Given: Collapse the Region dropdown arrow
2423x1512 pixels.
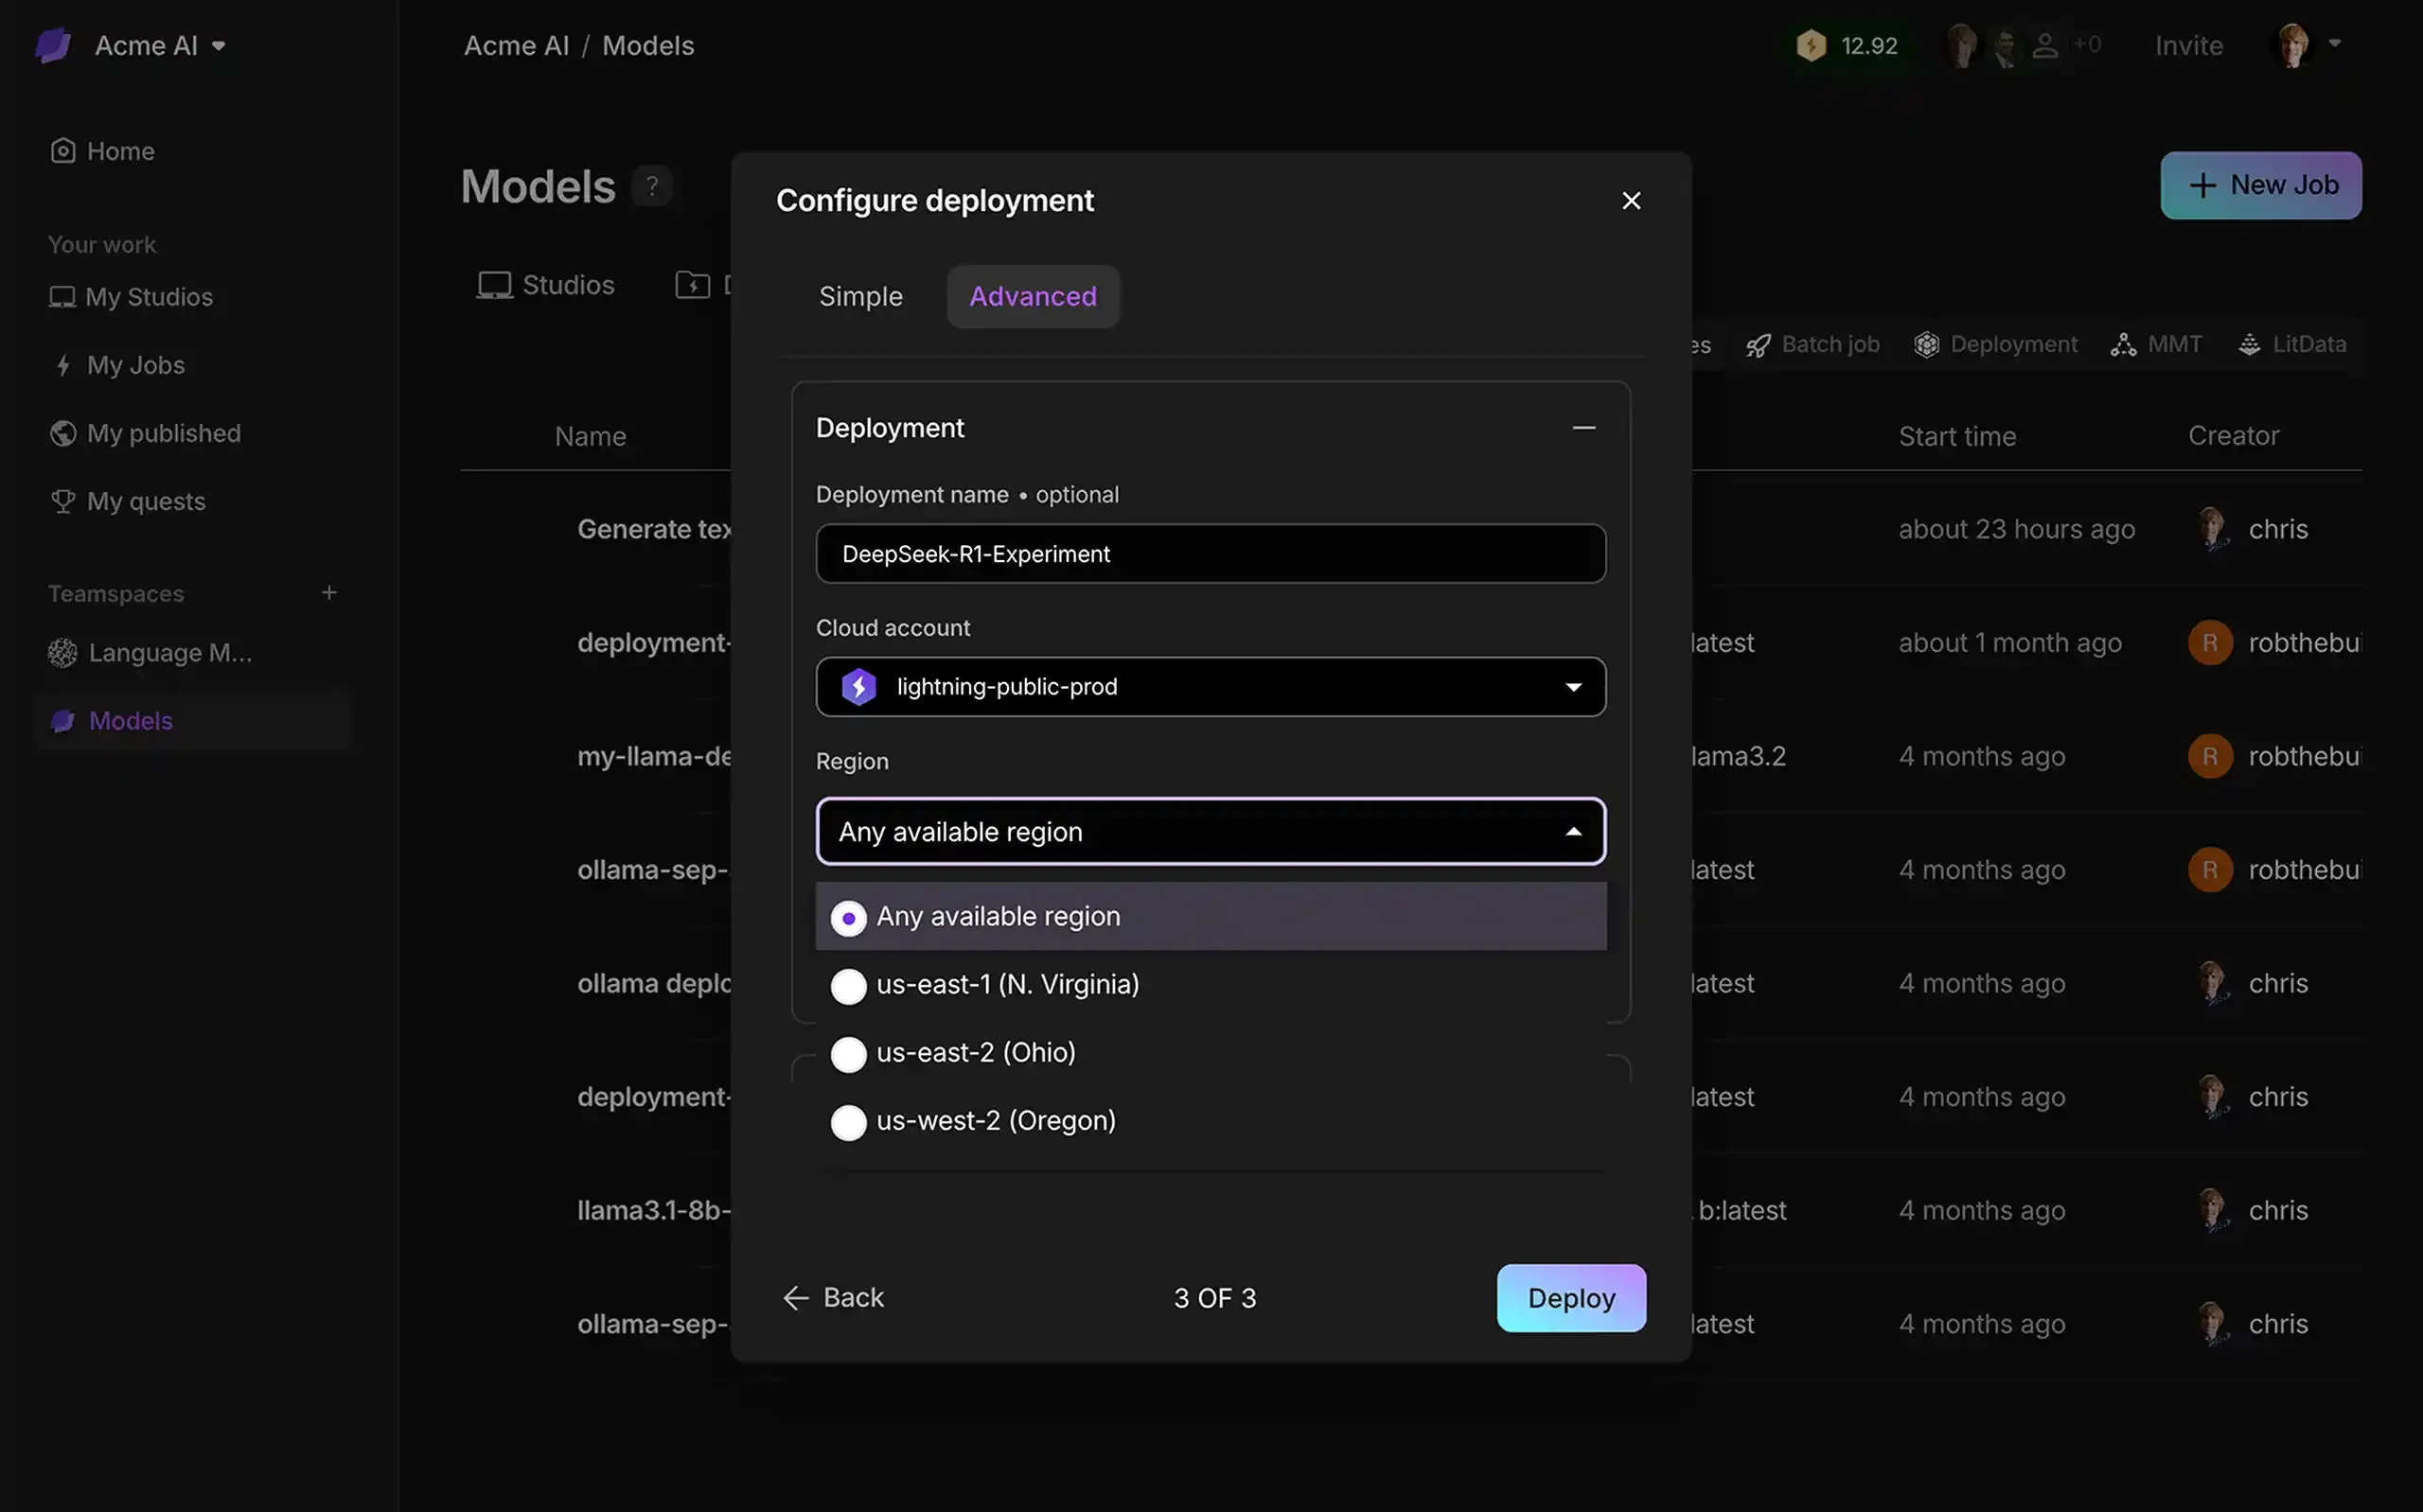Looking at the screenshot, I should (x=1573, y=832).
